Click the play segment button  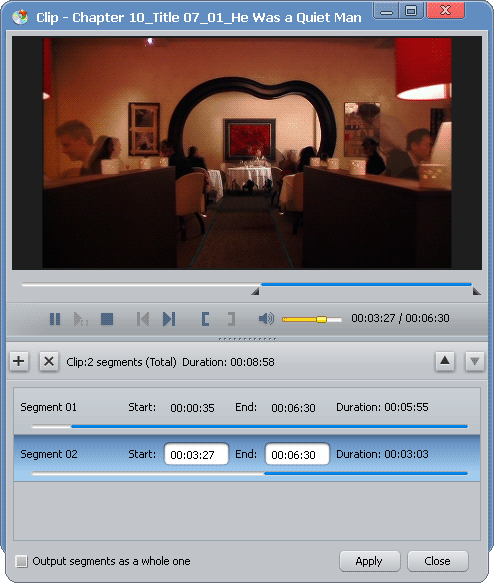(81, 319)
